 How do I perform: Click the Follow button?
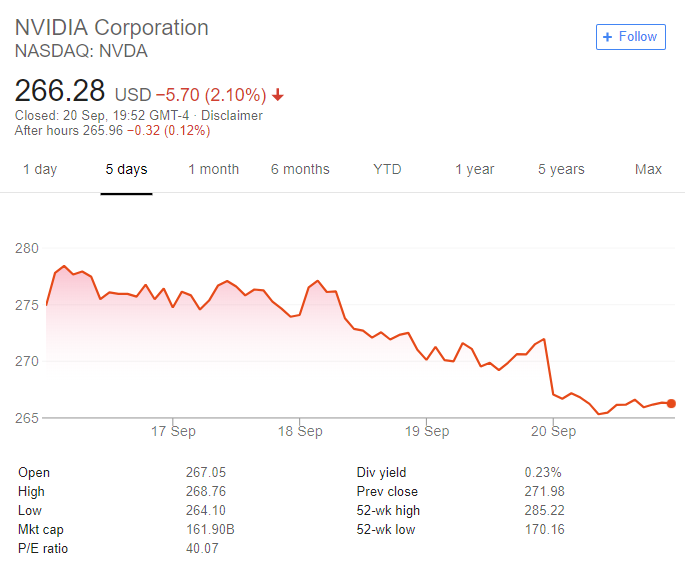(x=630, y=37)
